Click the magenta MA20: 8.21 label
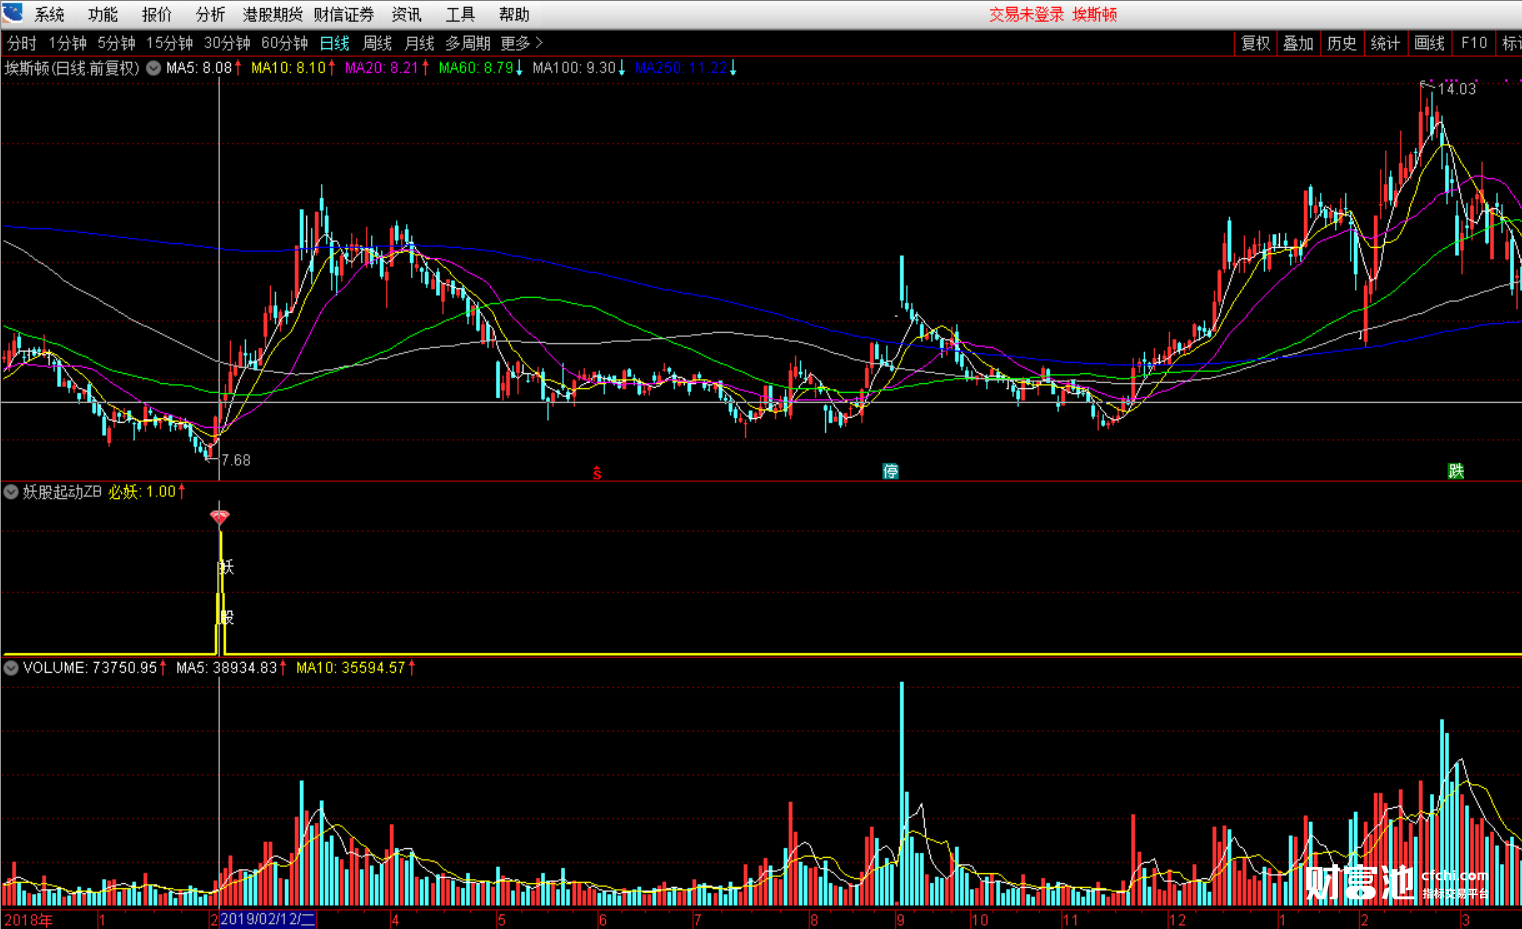 [x=382, y=68]
